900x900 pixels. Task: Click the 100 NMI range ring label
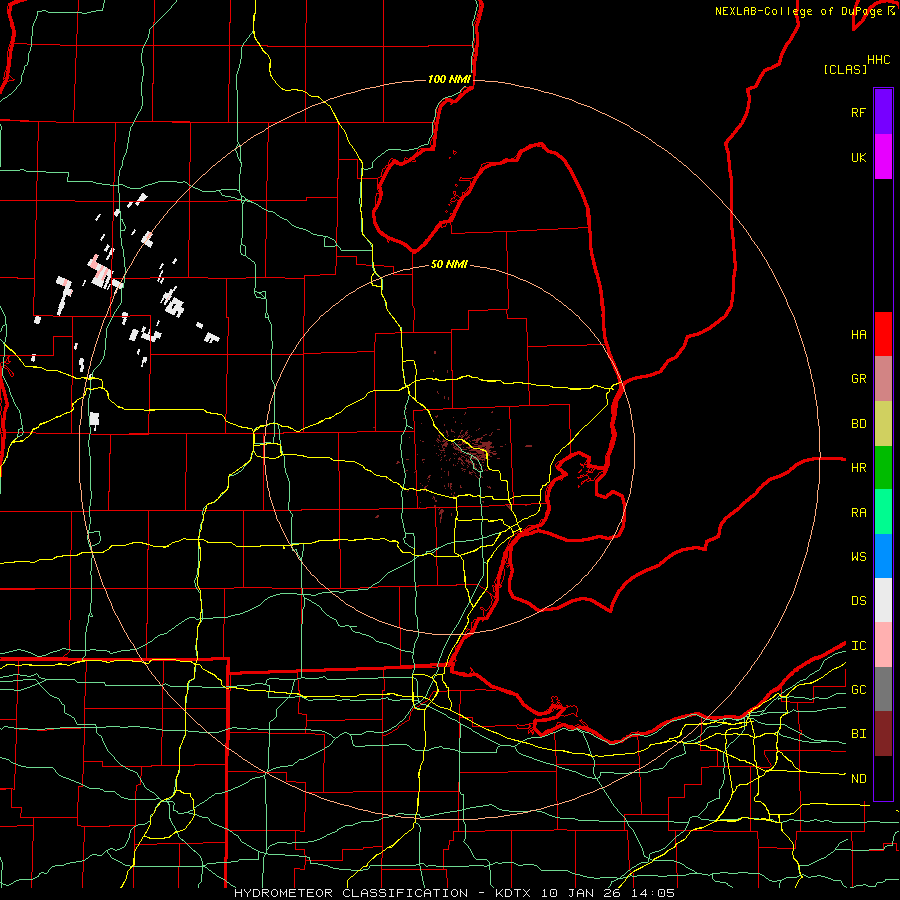click(x=449, y=79)
